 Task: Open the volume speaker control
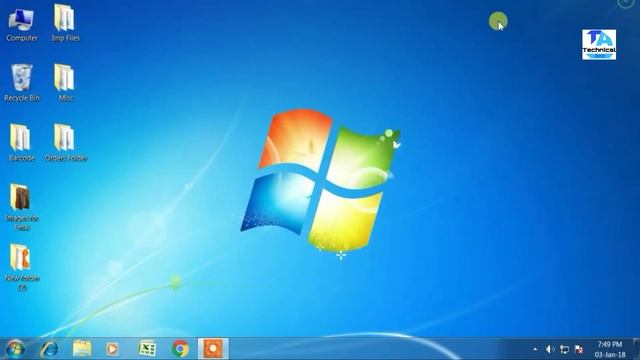tap(550, 349)
